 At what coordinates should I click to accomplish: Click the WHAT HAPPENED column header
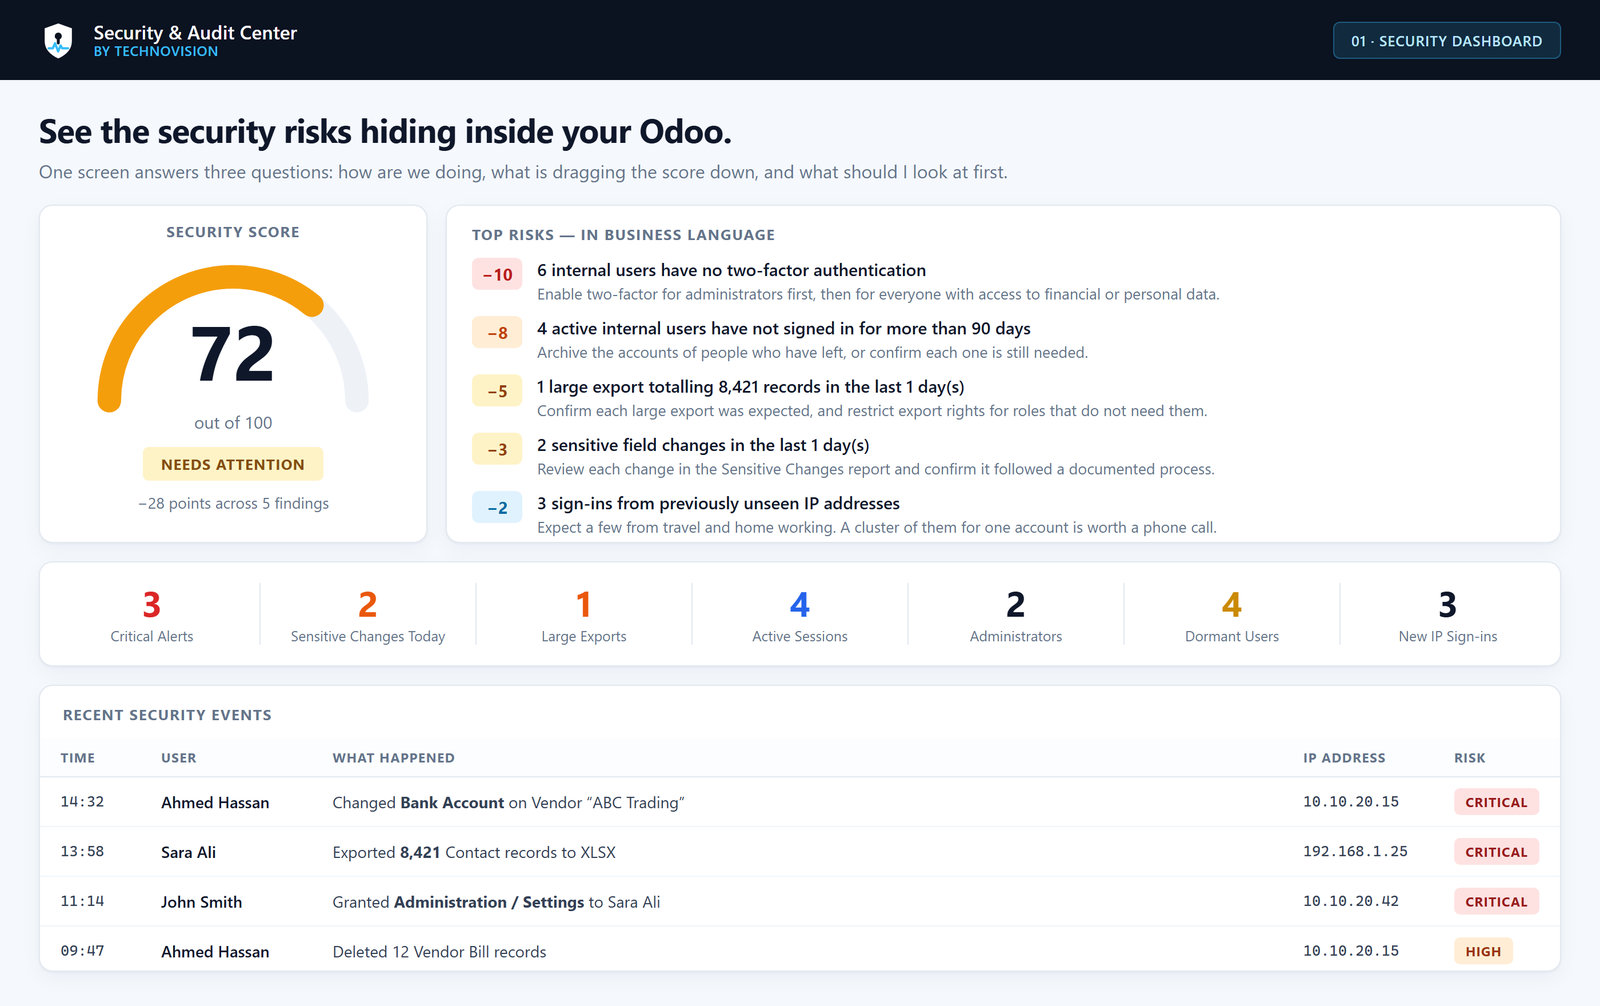394,758
